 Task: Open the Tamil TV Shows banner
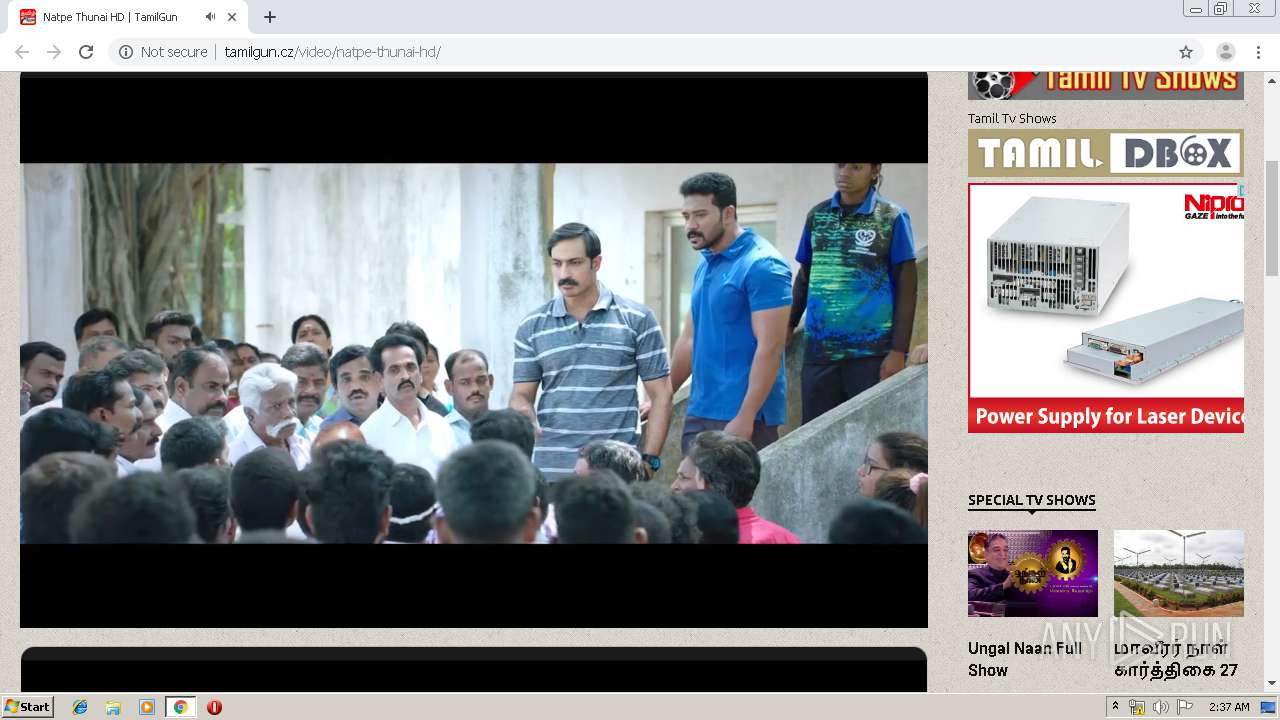pyautogui.click(x=1106, y=85)
